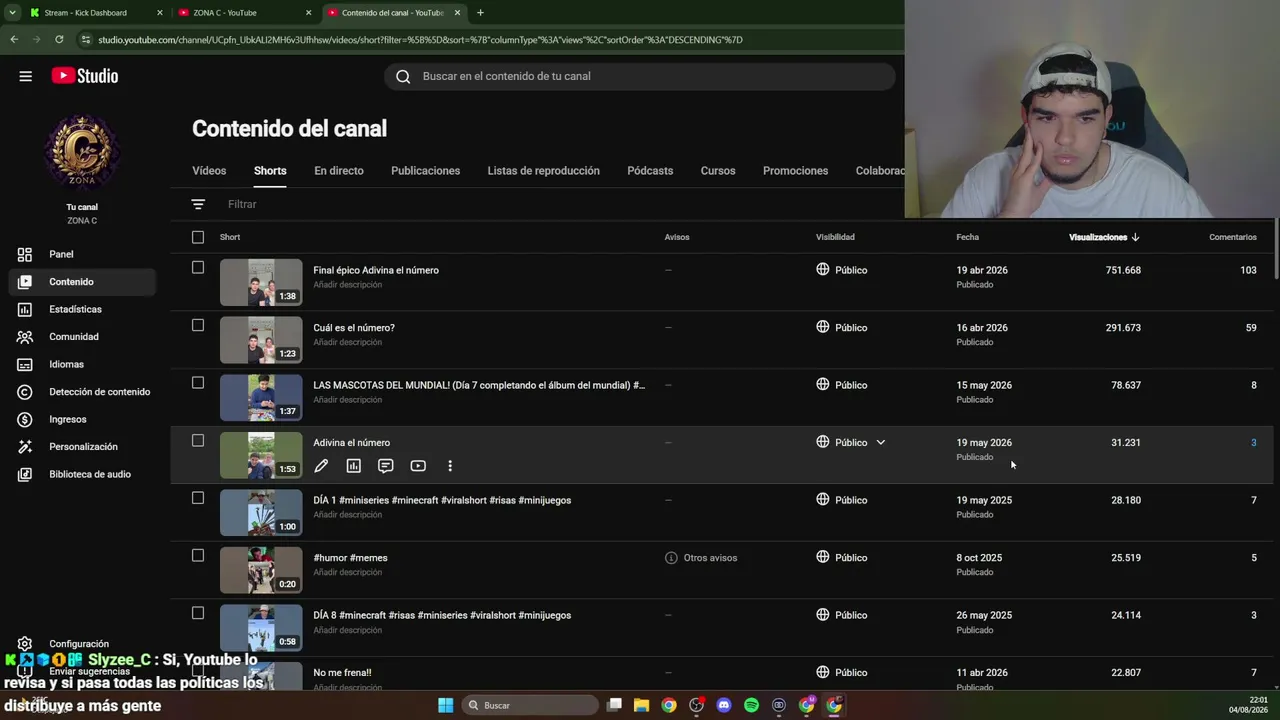The width and height of the screenshot is (1280, 720).
Task: Open #humor #memes short title
Action: click(x=350, y=558)
